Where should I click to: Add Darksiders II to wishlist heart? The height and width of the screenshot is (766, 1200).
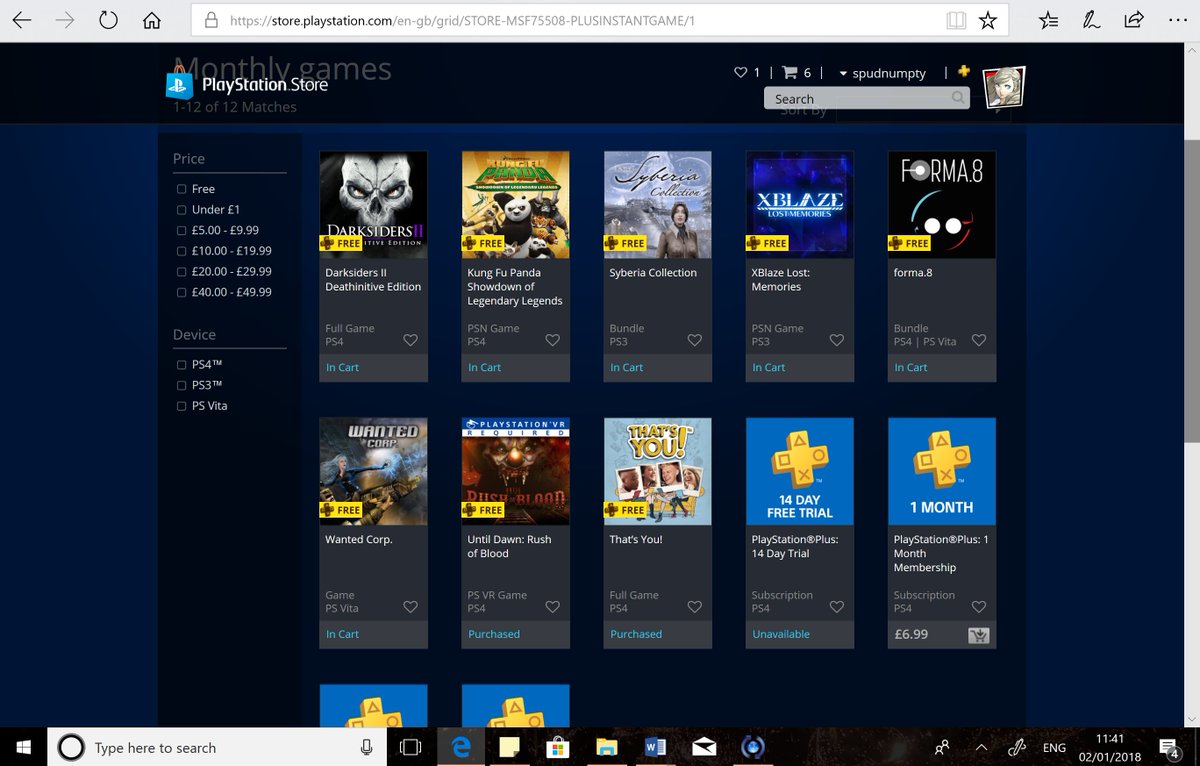click(411, 341)
